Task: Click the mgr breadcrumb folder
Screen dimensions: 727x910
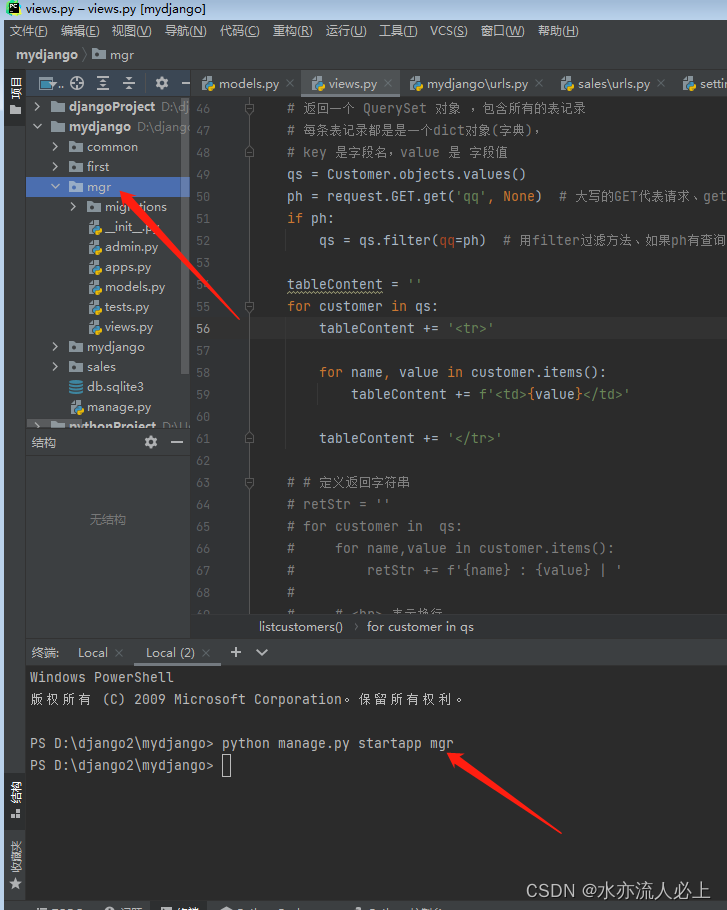Action: point(113,55)
